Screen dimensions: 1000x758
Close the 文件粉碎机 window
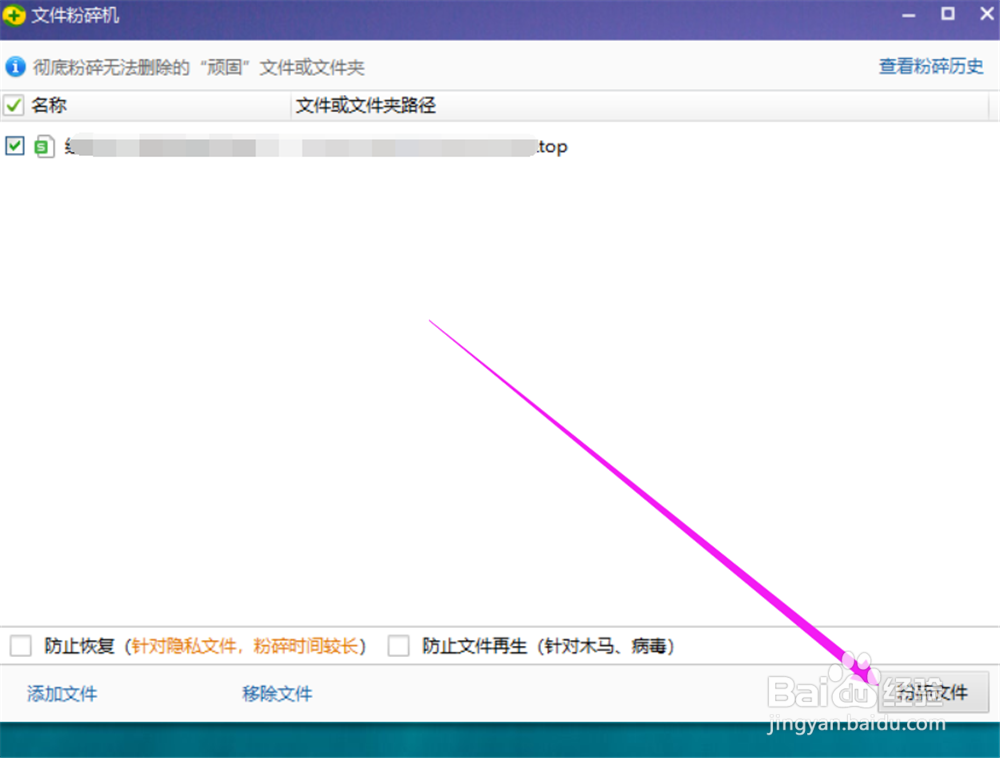(x=986, y=14)
